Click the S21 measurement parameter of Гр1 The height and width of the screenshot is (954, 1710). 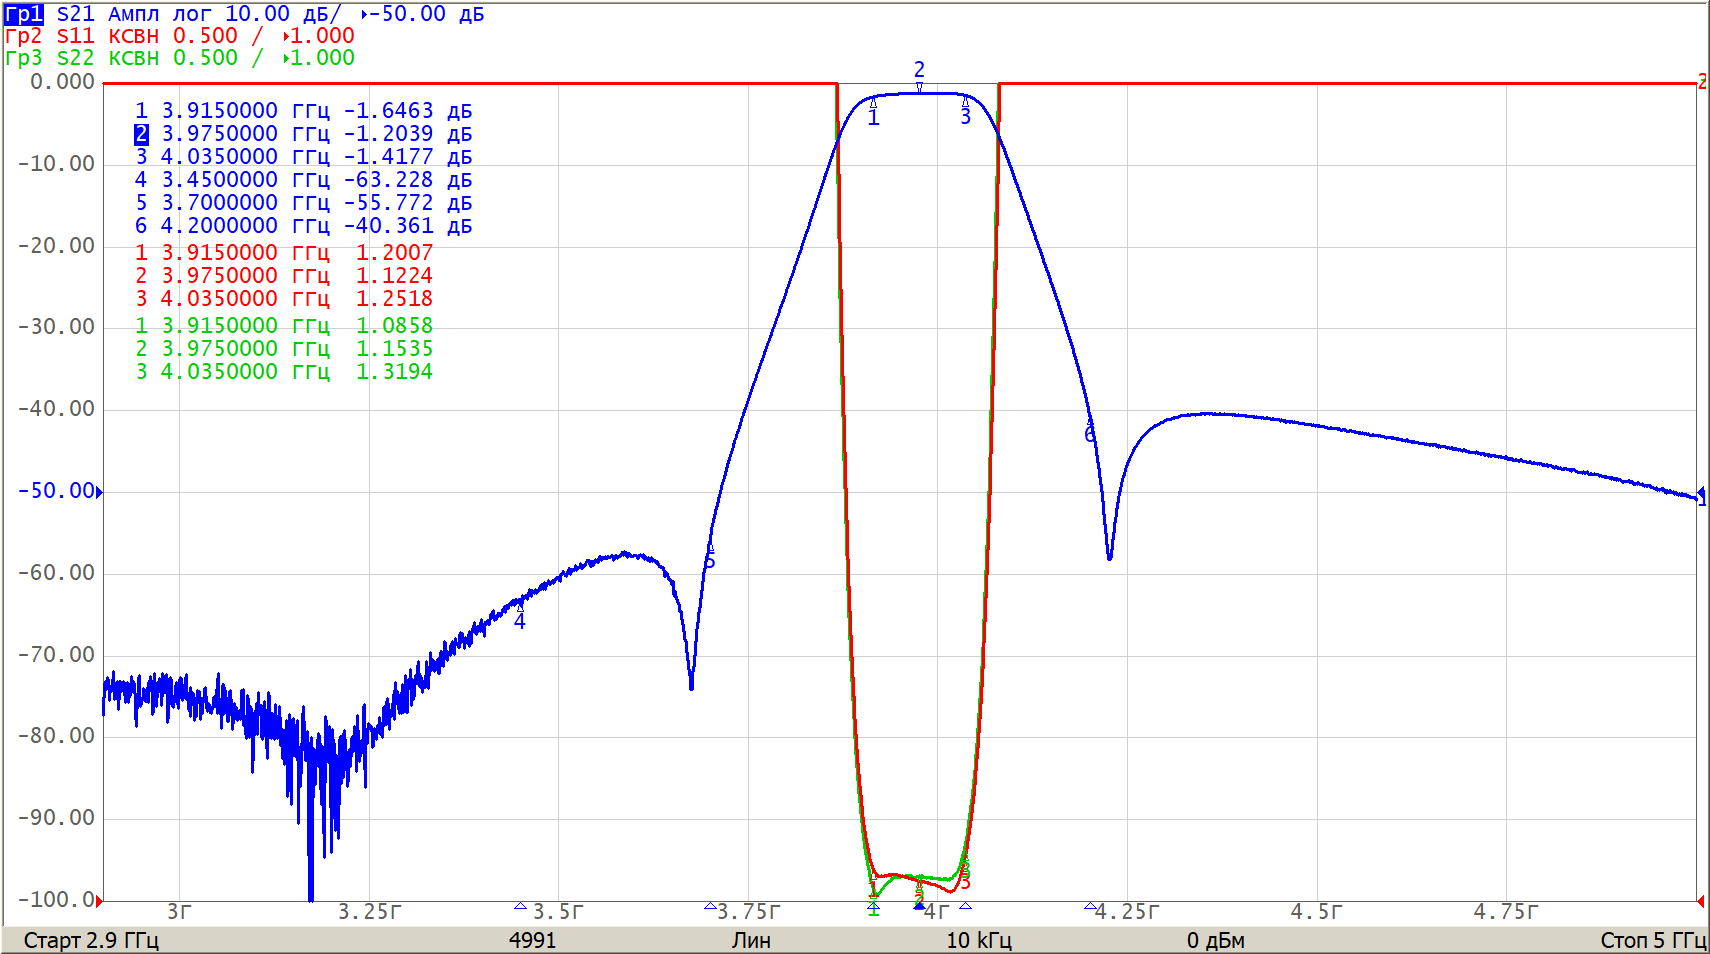[75, 14]
